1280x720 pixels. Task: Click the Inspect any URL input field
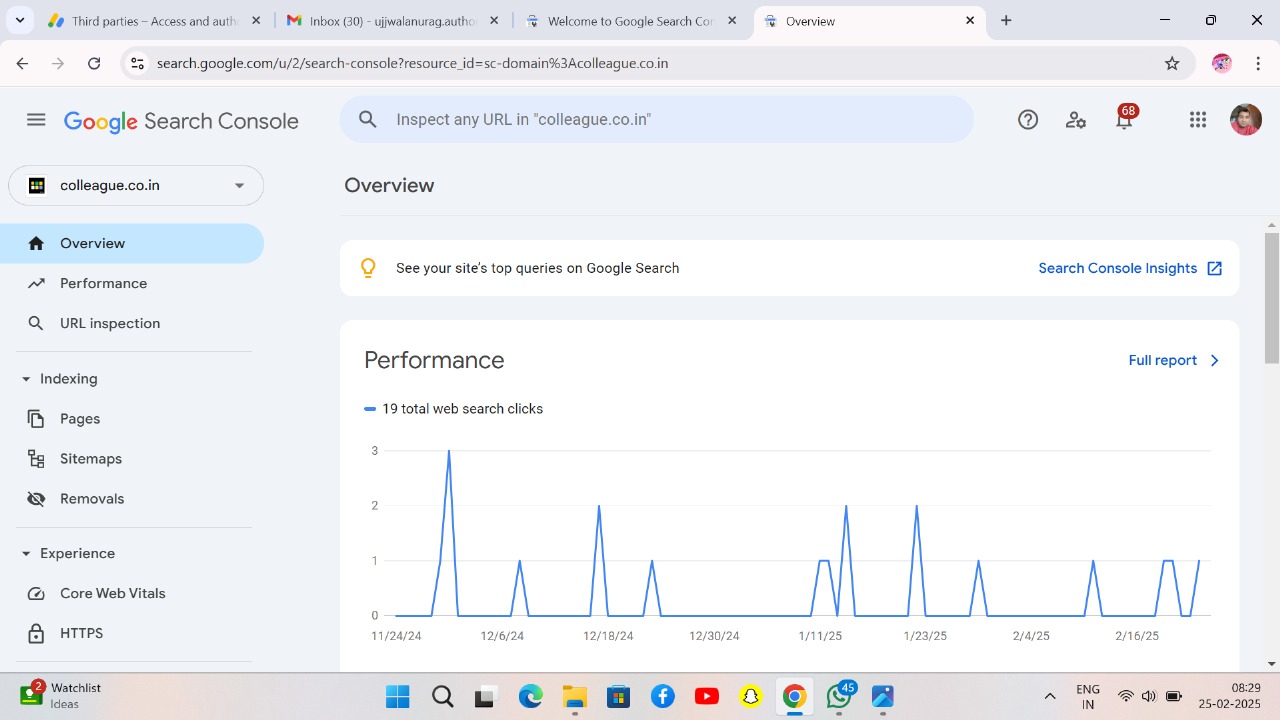(x=656, y=119)
